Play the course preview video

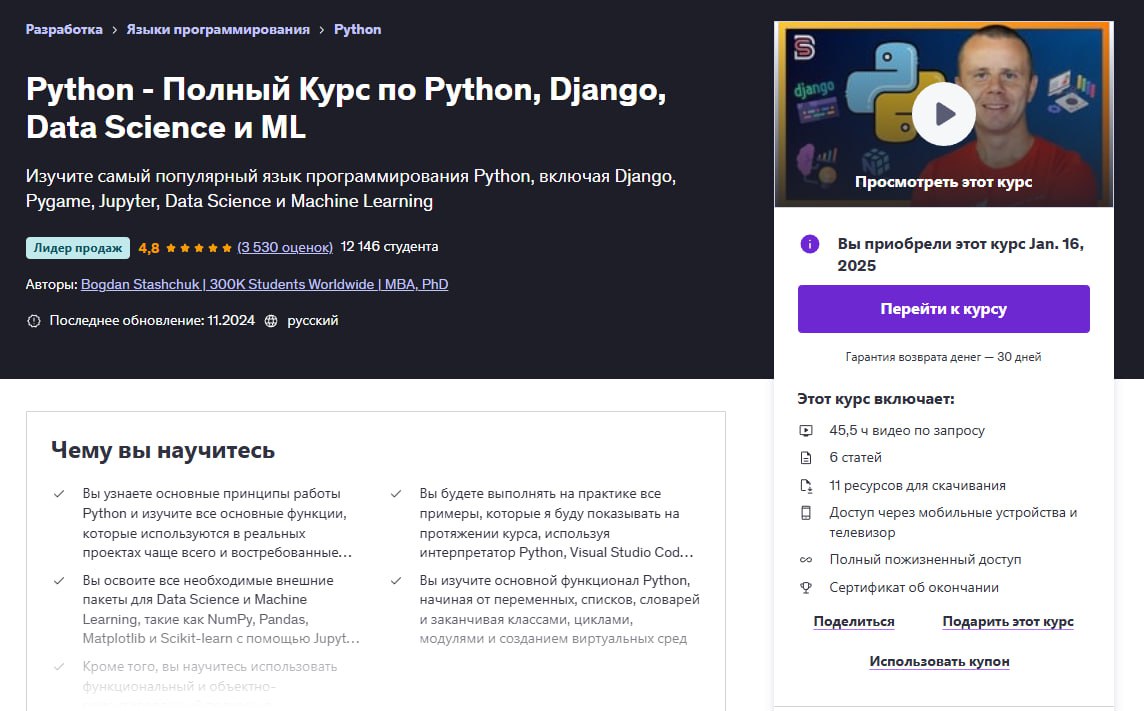point(943,114)
